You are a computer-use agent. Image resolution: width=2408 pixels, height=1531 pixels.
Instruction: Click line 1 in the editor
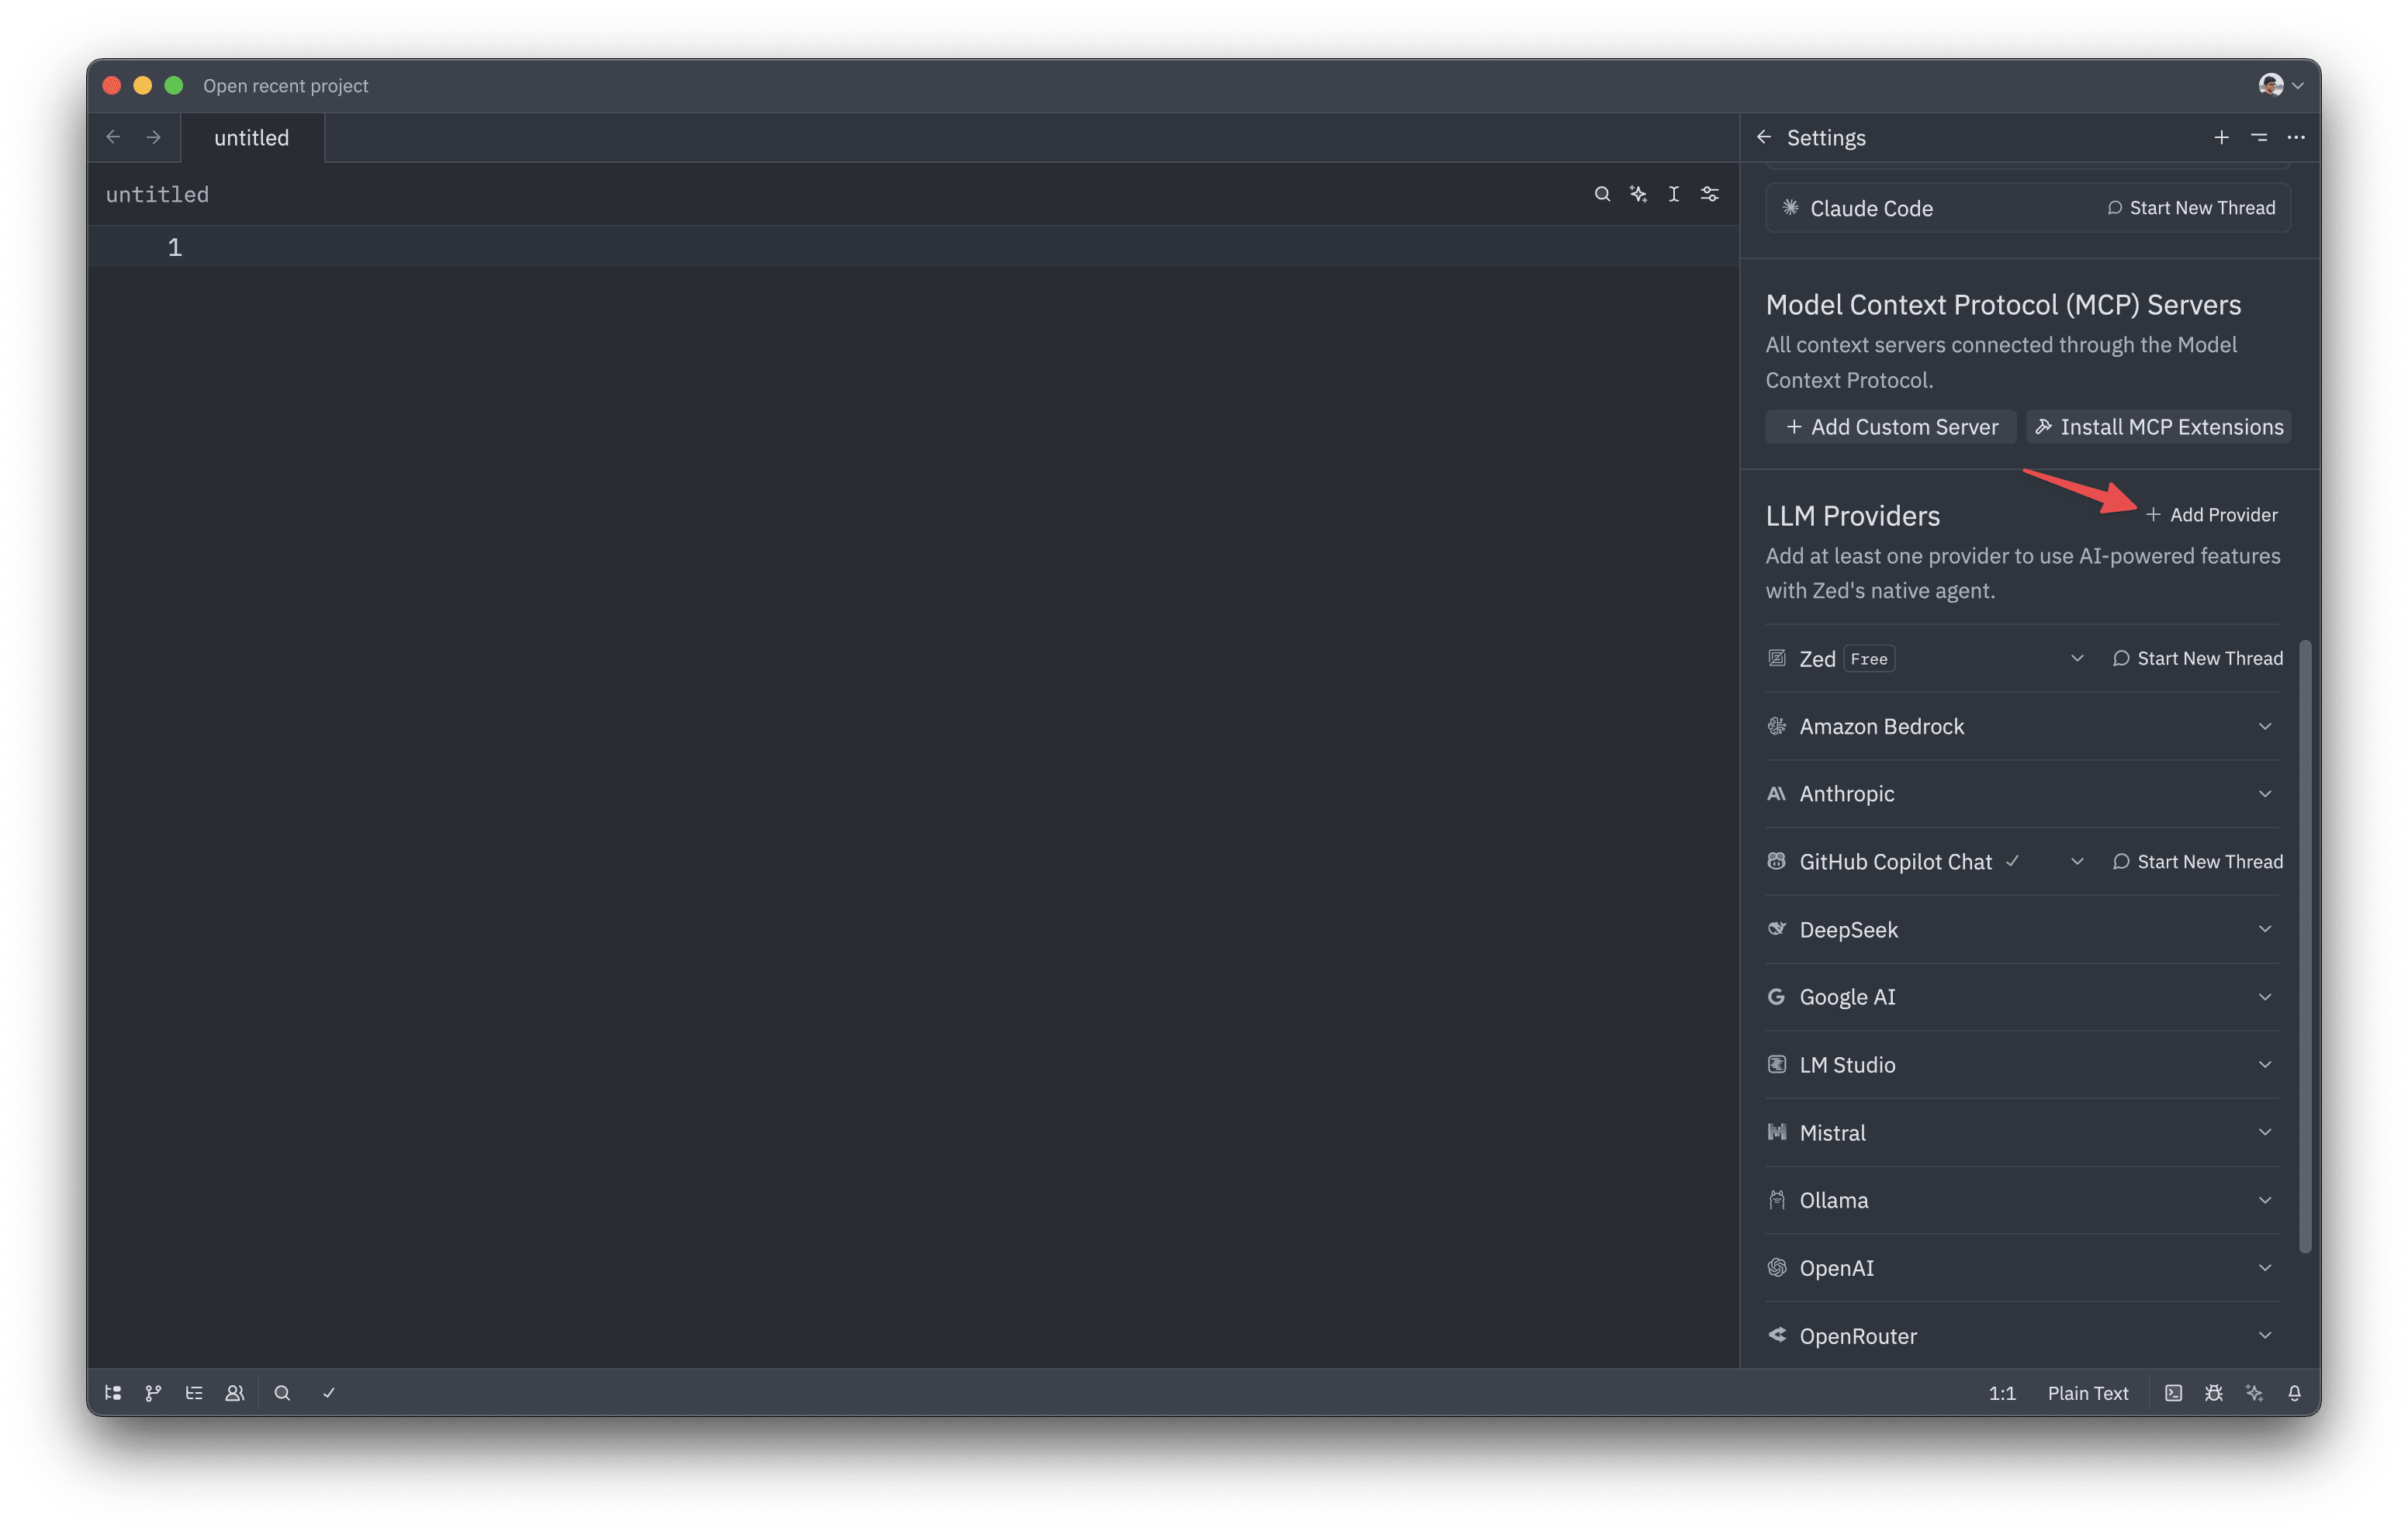(912, 247)
